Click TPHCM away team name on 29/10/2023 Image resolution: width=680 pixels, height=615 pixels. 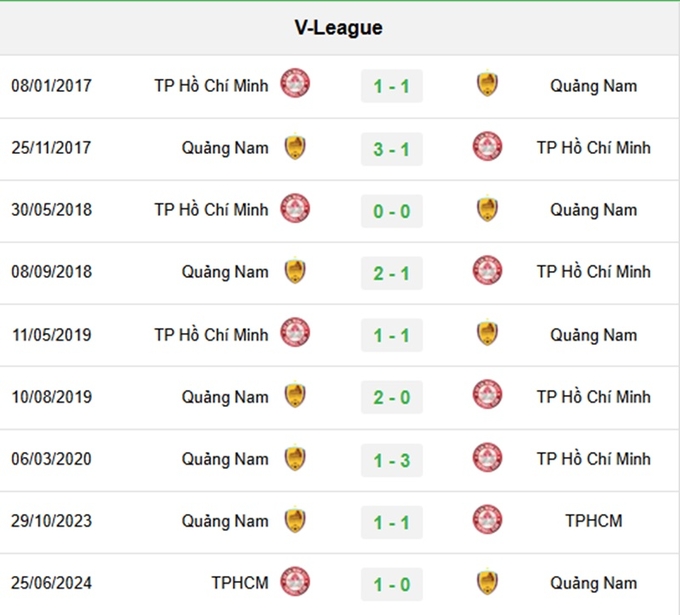click(594, 520)
